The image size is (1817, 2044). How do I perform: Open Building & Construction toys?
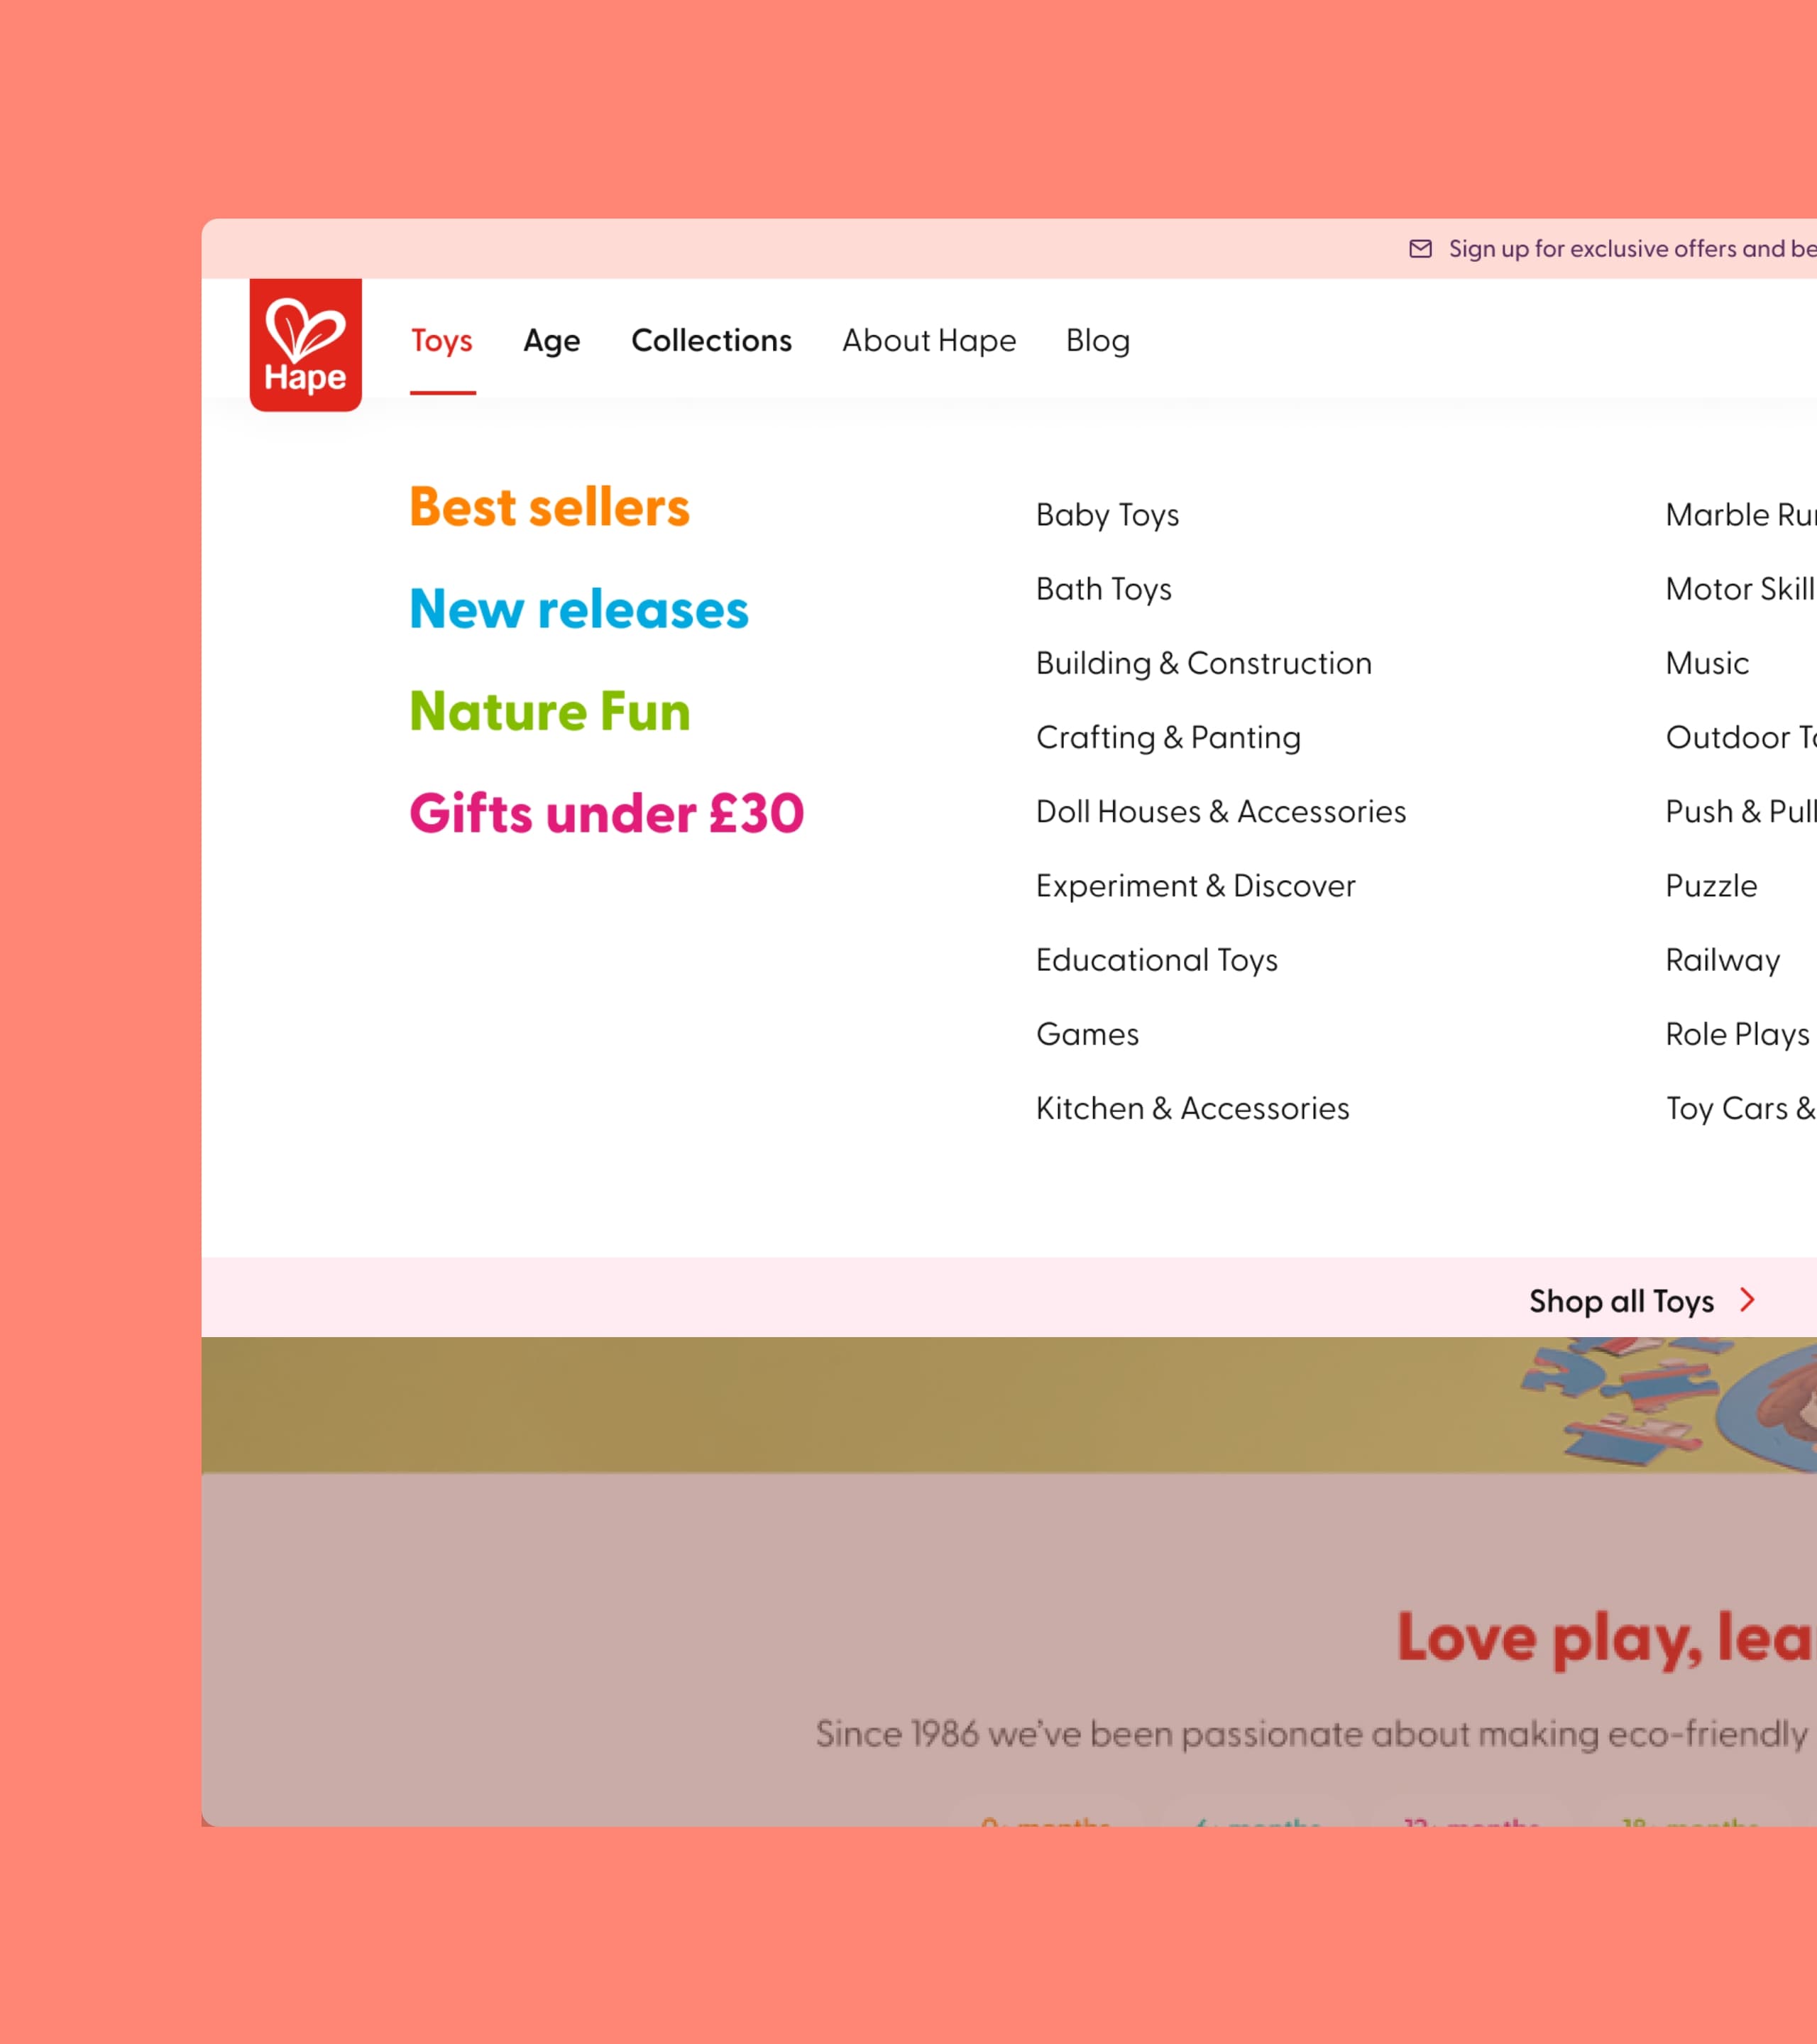1204,663
